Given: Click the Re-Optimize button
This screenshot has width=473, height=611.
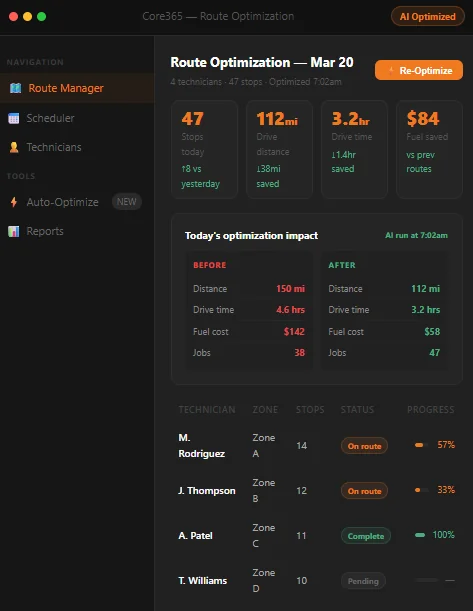Looking at the screenshot, I should pos(419,70).
